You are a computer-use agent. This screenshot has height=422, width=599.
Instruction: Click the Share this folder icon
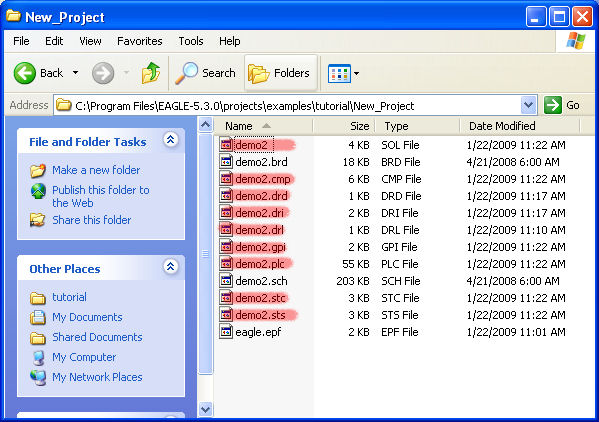[x=38, y=220]
